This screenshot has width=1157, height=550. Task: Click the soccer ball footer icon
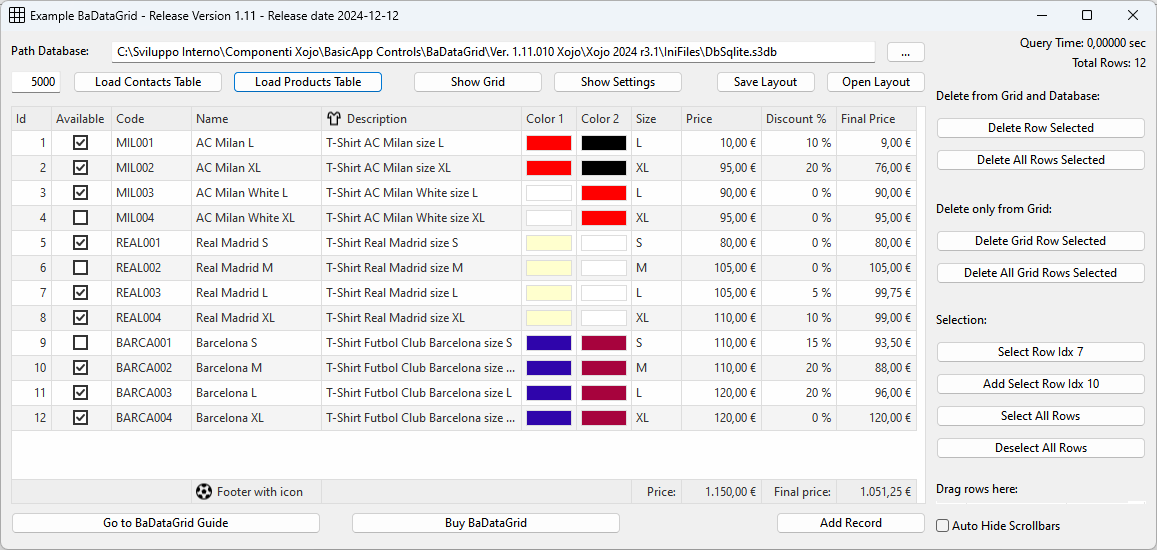pyautogui.click(x=204, y=492)
